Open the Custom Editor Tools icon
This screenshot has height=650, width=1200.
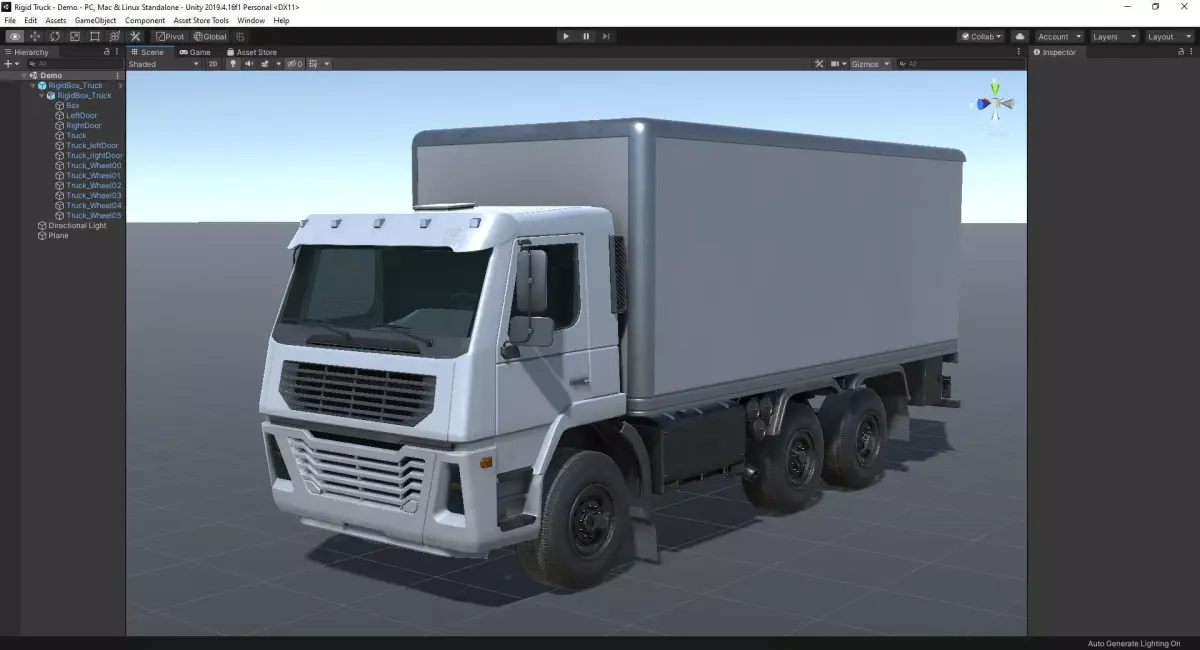coord(134,36)
